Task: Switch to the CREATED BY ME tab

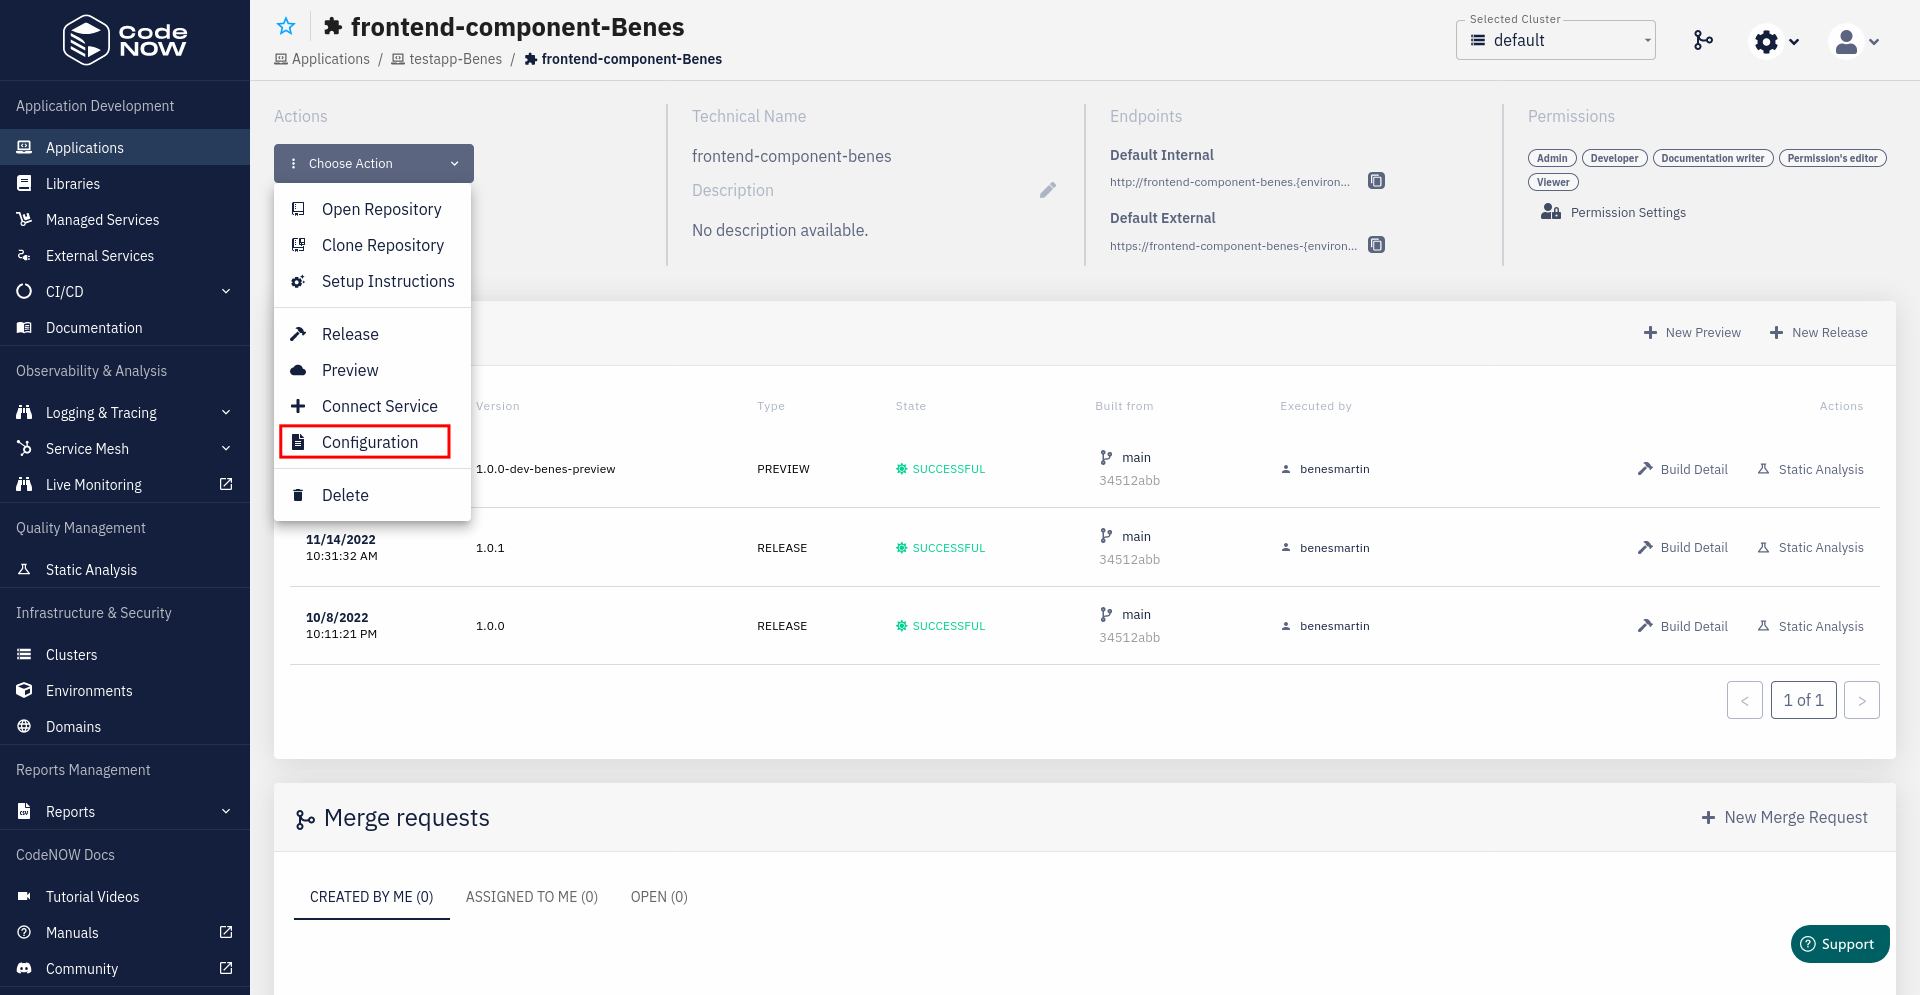Action: click(372, 896)
